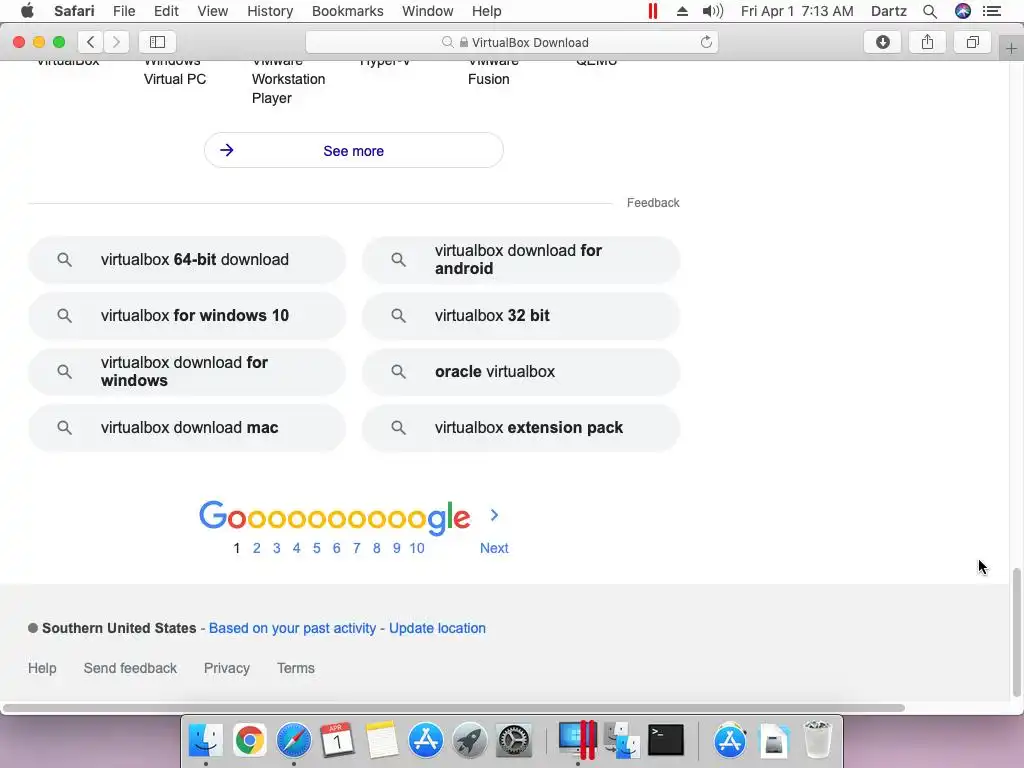Viewport: 1024px width, 768px height.
Task: Open the Edit menu
Action: (167, 11)
